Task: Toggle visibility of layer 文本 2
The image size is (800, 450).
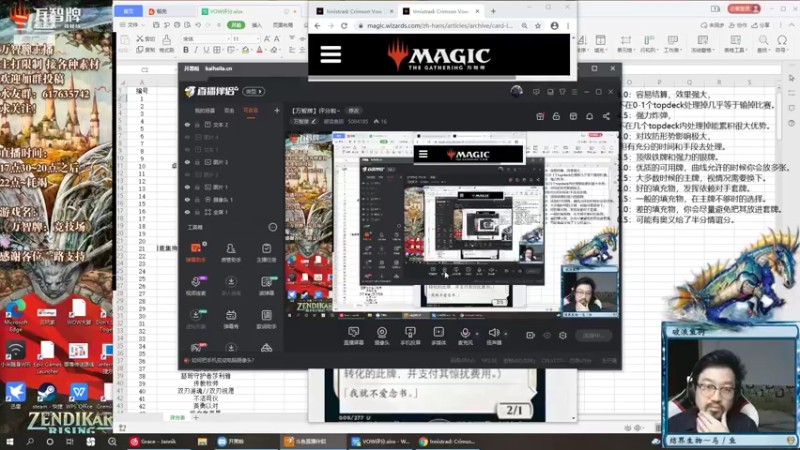Action: (x=187, y=124)
